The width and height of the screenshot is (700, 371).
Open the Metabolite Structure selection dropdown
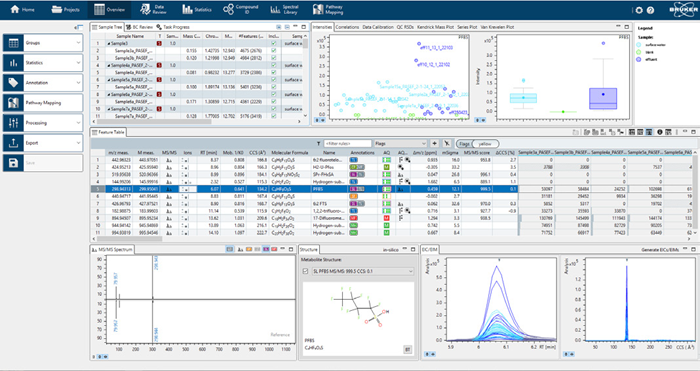tap(362, 271)
